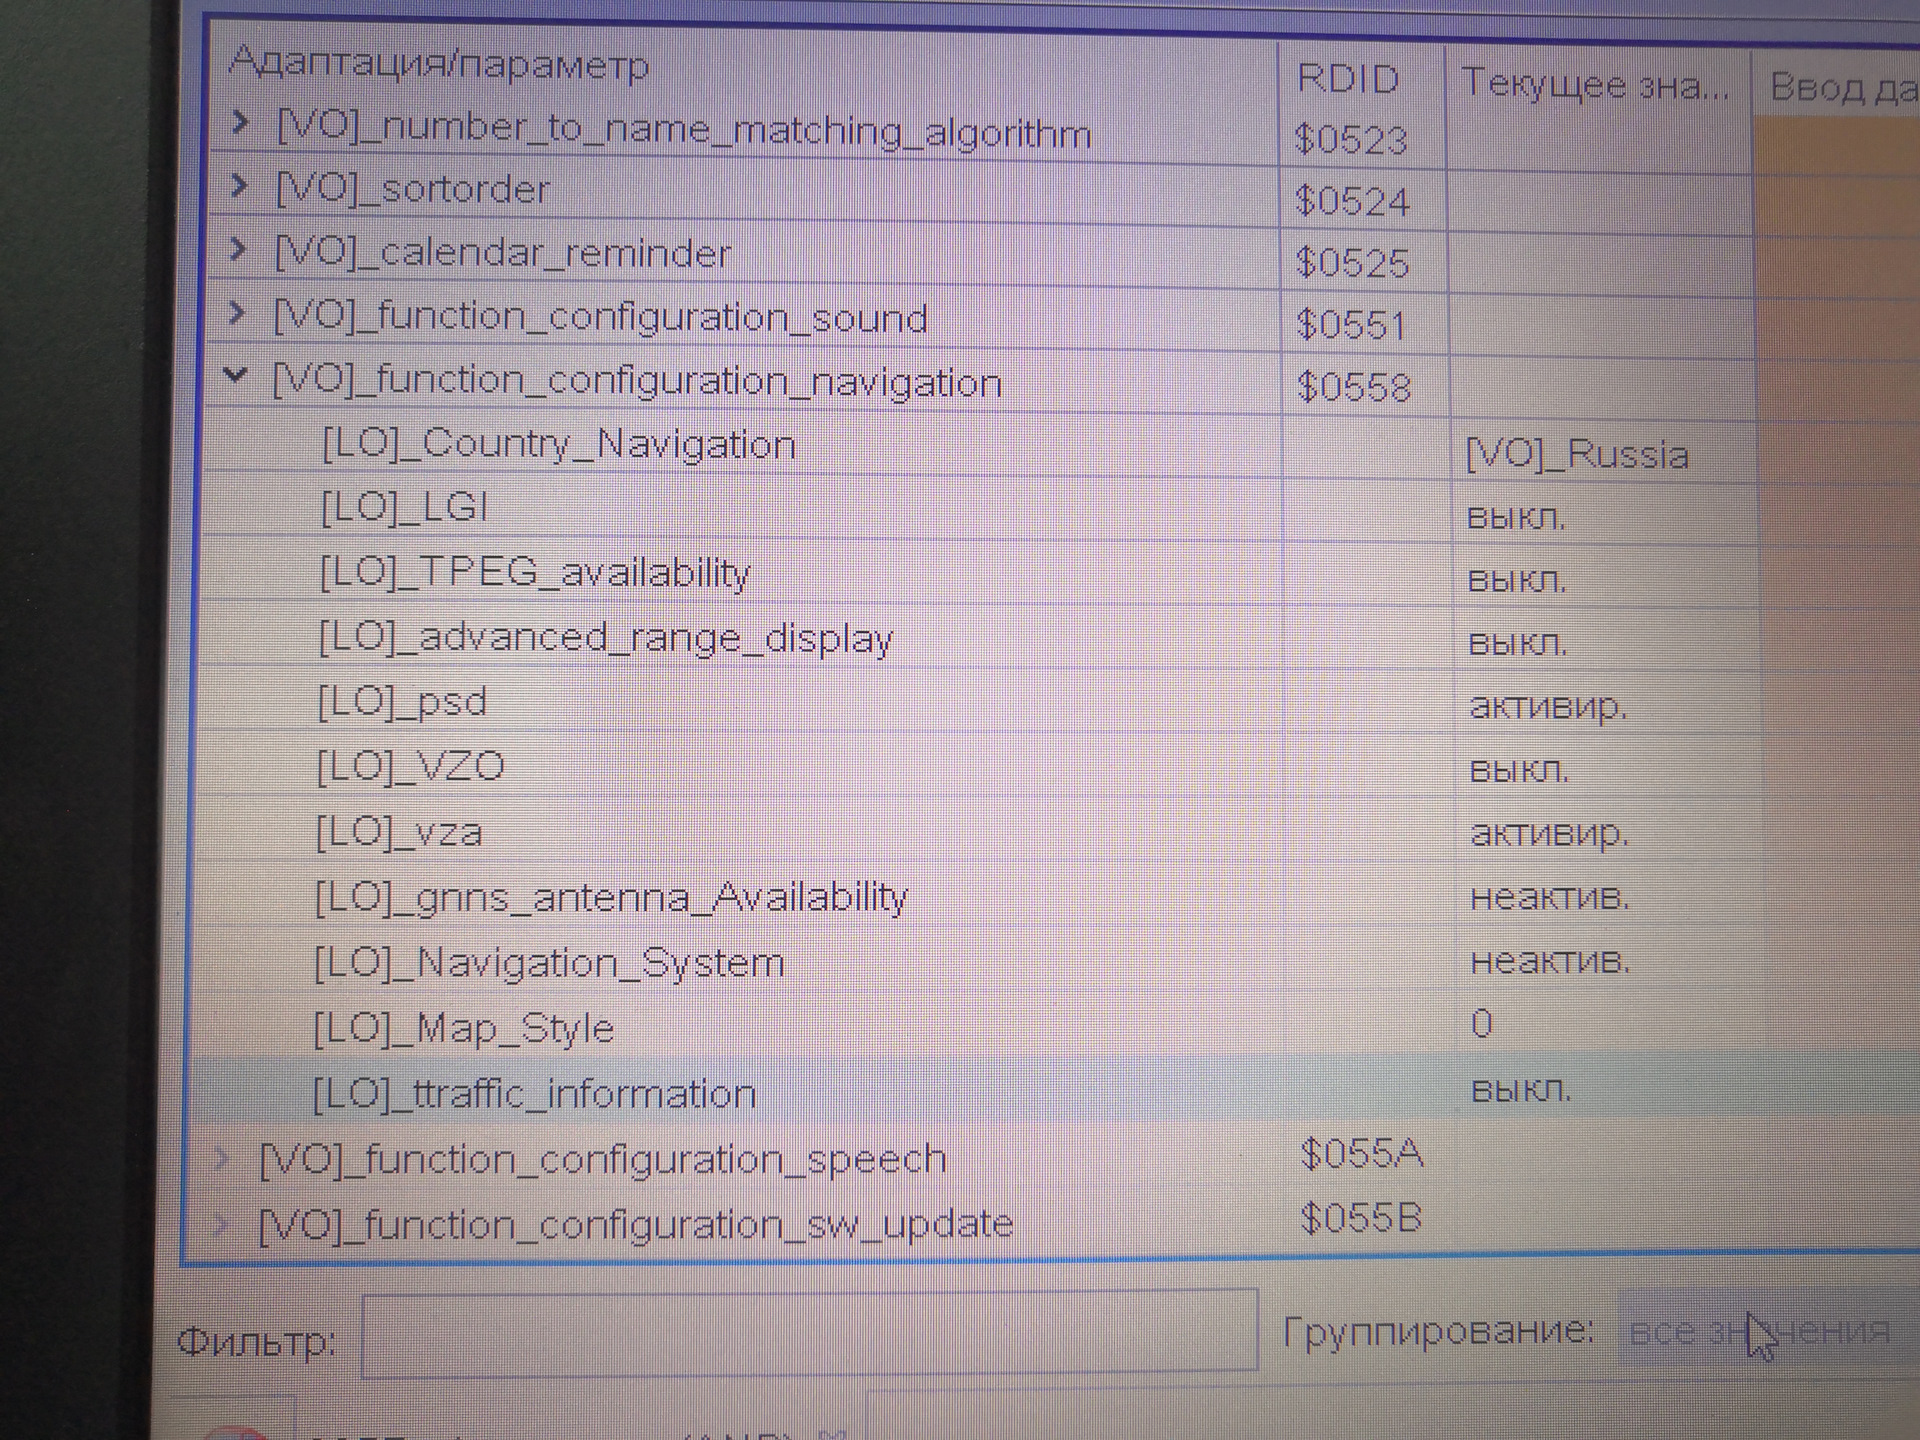
Task: Select the [LO]_Country_Navigation parameter row
Action: coord(558,444)
